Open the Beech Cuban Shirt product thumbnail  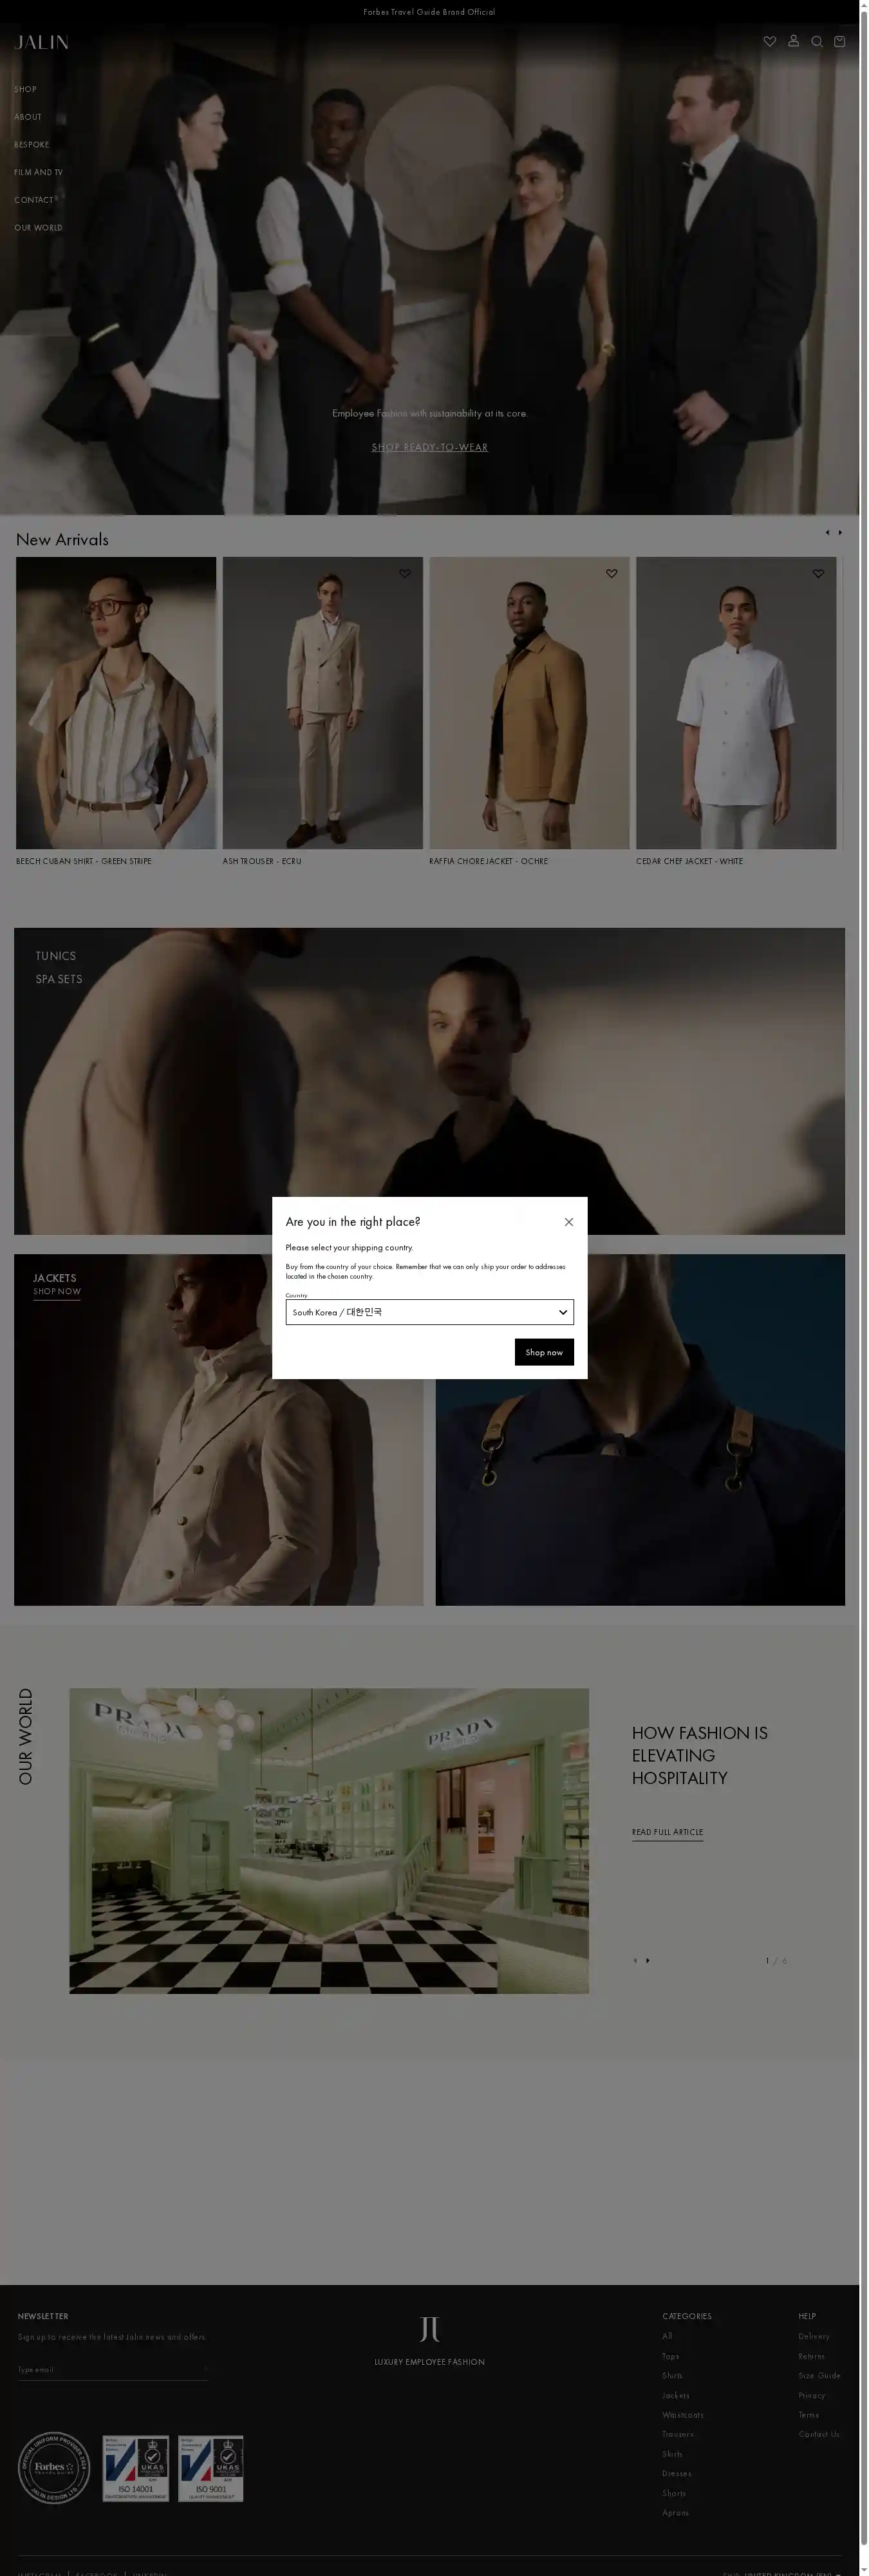116,702
